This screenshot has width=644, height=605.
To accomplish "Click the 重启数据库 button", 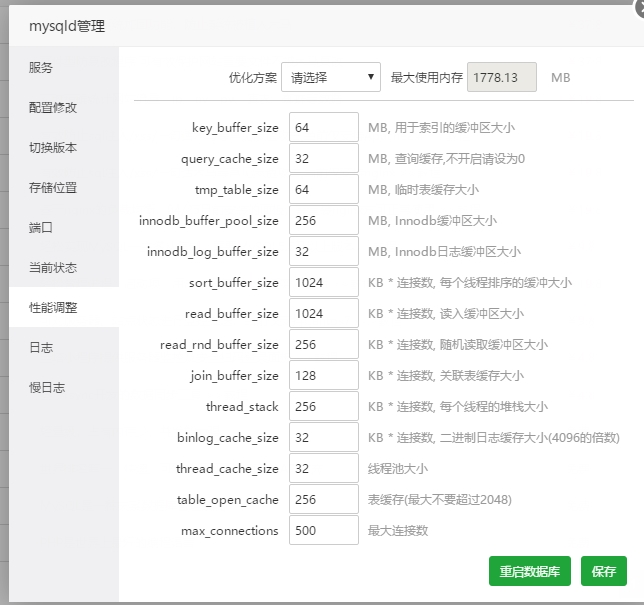I will [x=530, y=571].
